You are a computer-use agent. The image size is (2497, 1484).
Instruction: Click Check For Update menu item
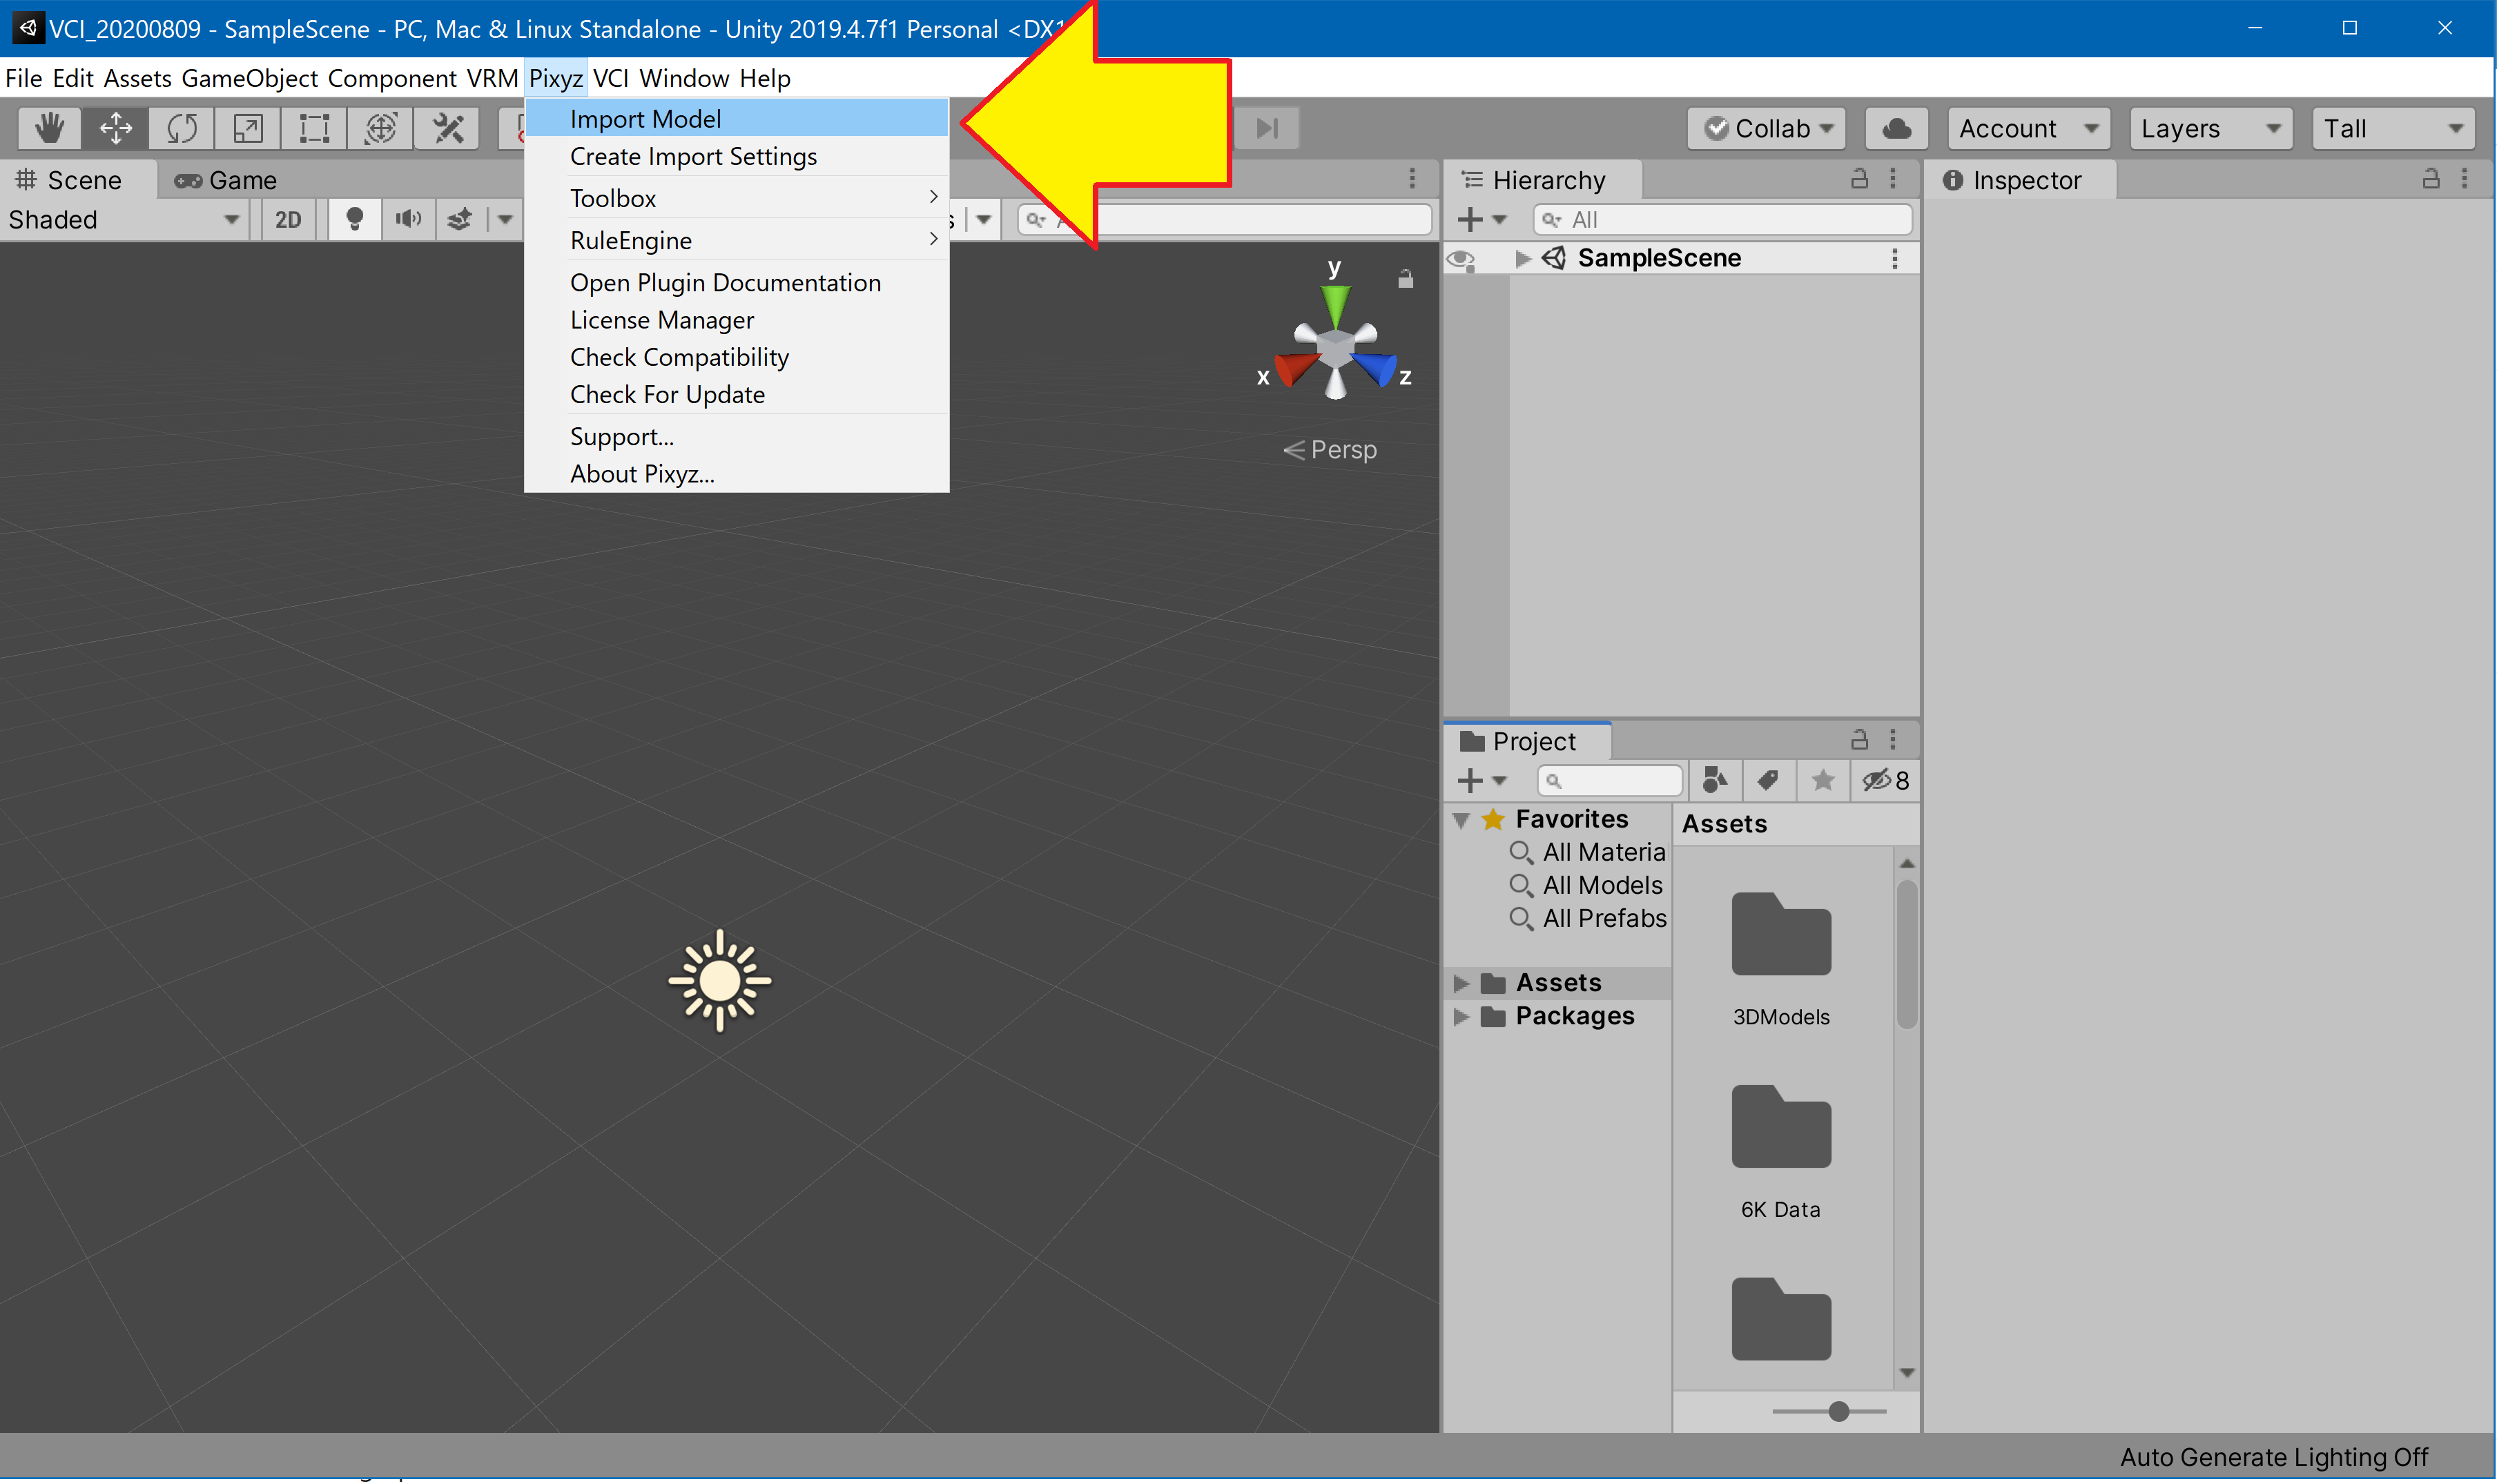pos(667,395)
